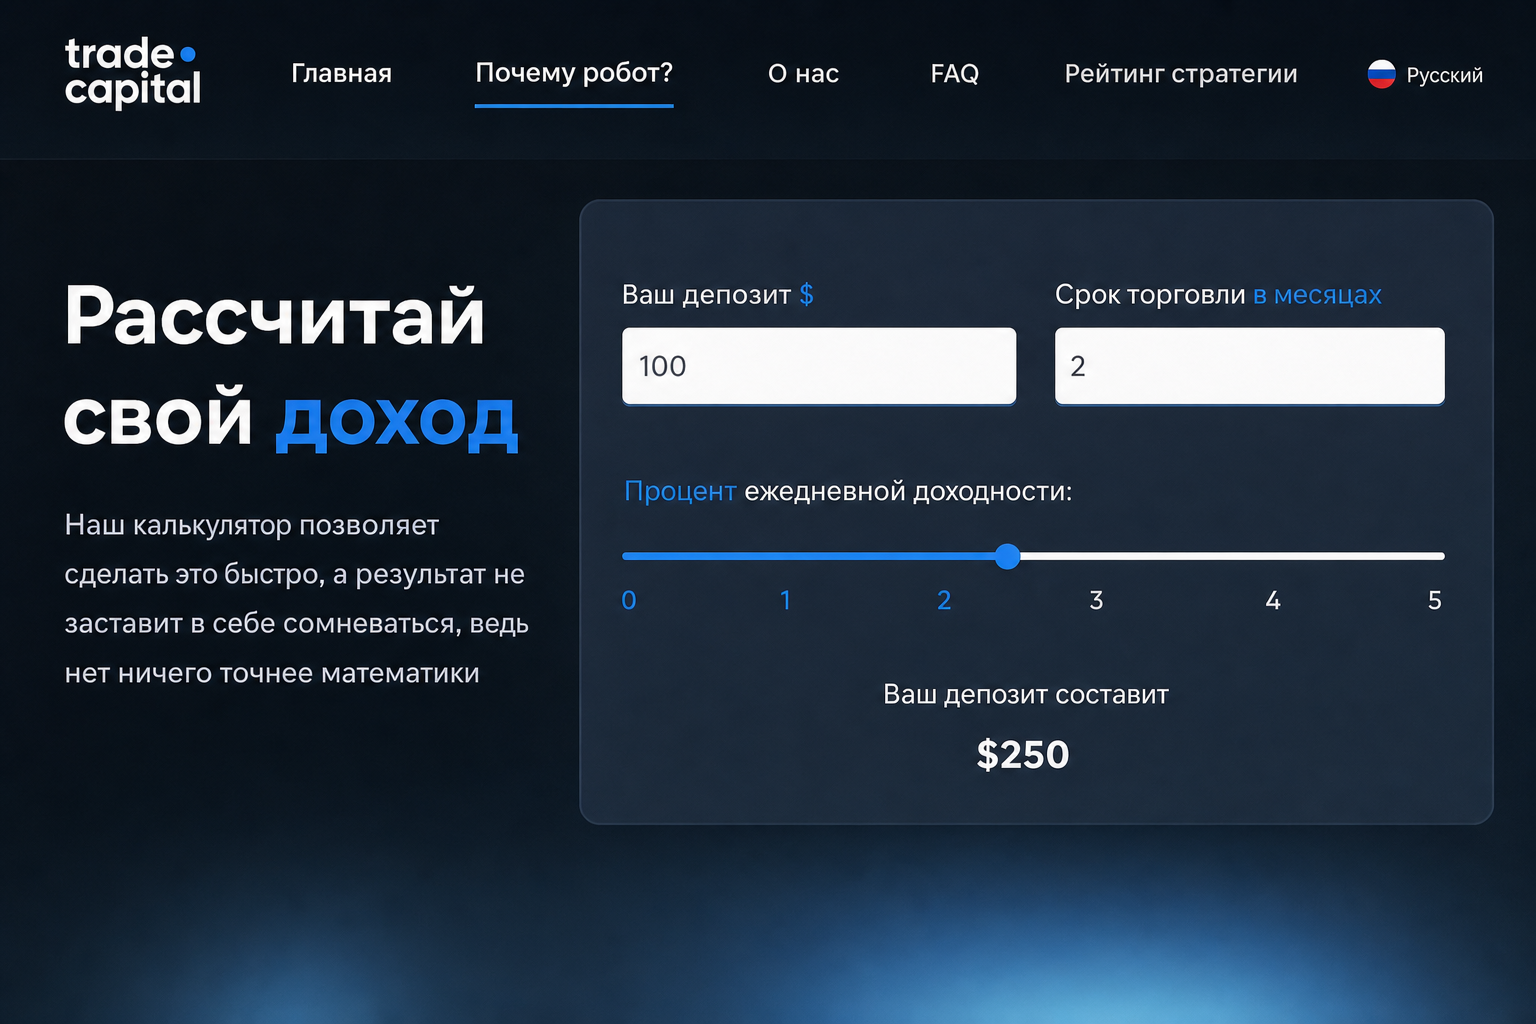Click the slider tick labeled 3
This screenshot has width=1536, height=1024.
point(1096,600)
